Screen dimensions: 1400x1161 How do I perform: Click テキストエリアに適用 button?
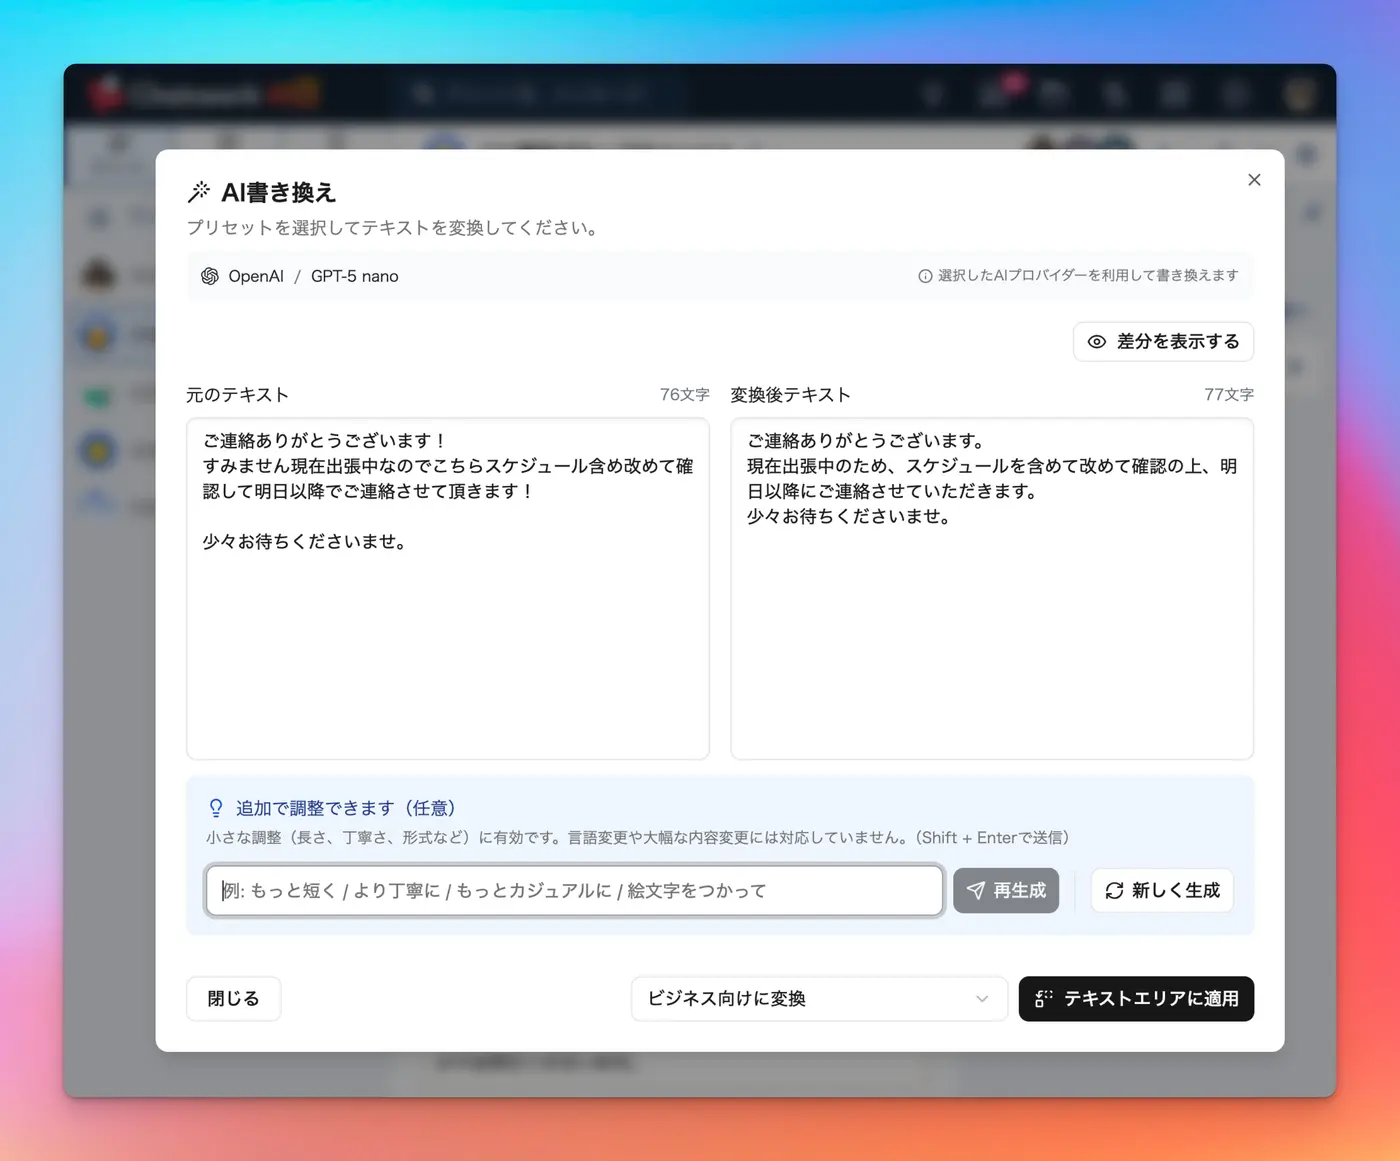[x=1136, y=998]
